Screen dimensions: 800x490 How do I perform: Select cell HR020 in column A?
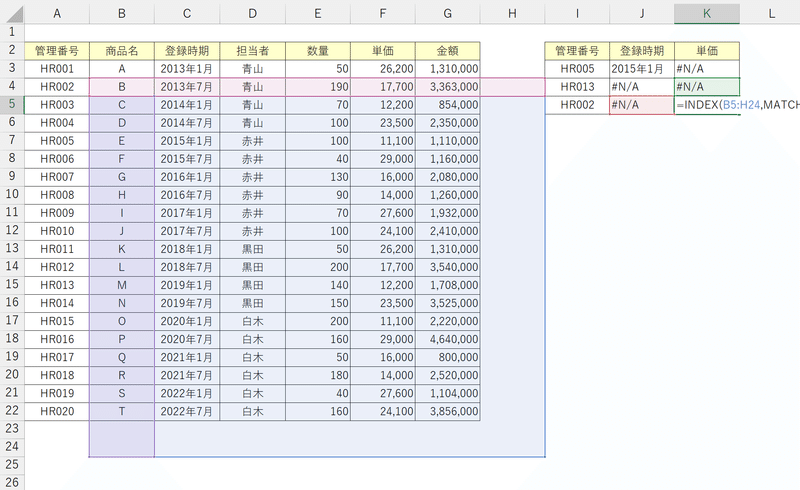(x=57, y=411)
